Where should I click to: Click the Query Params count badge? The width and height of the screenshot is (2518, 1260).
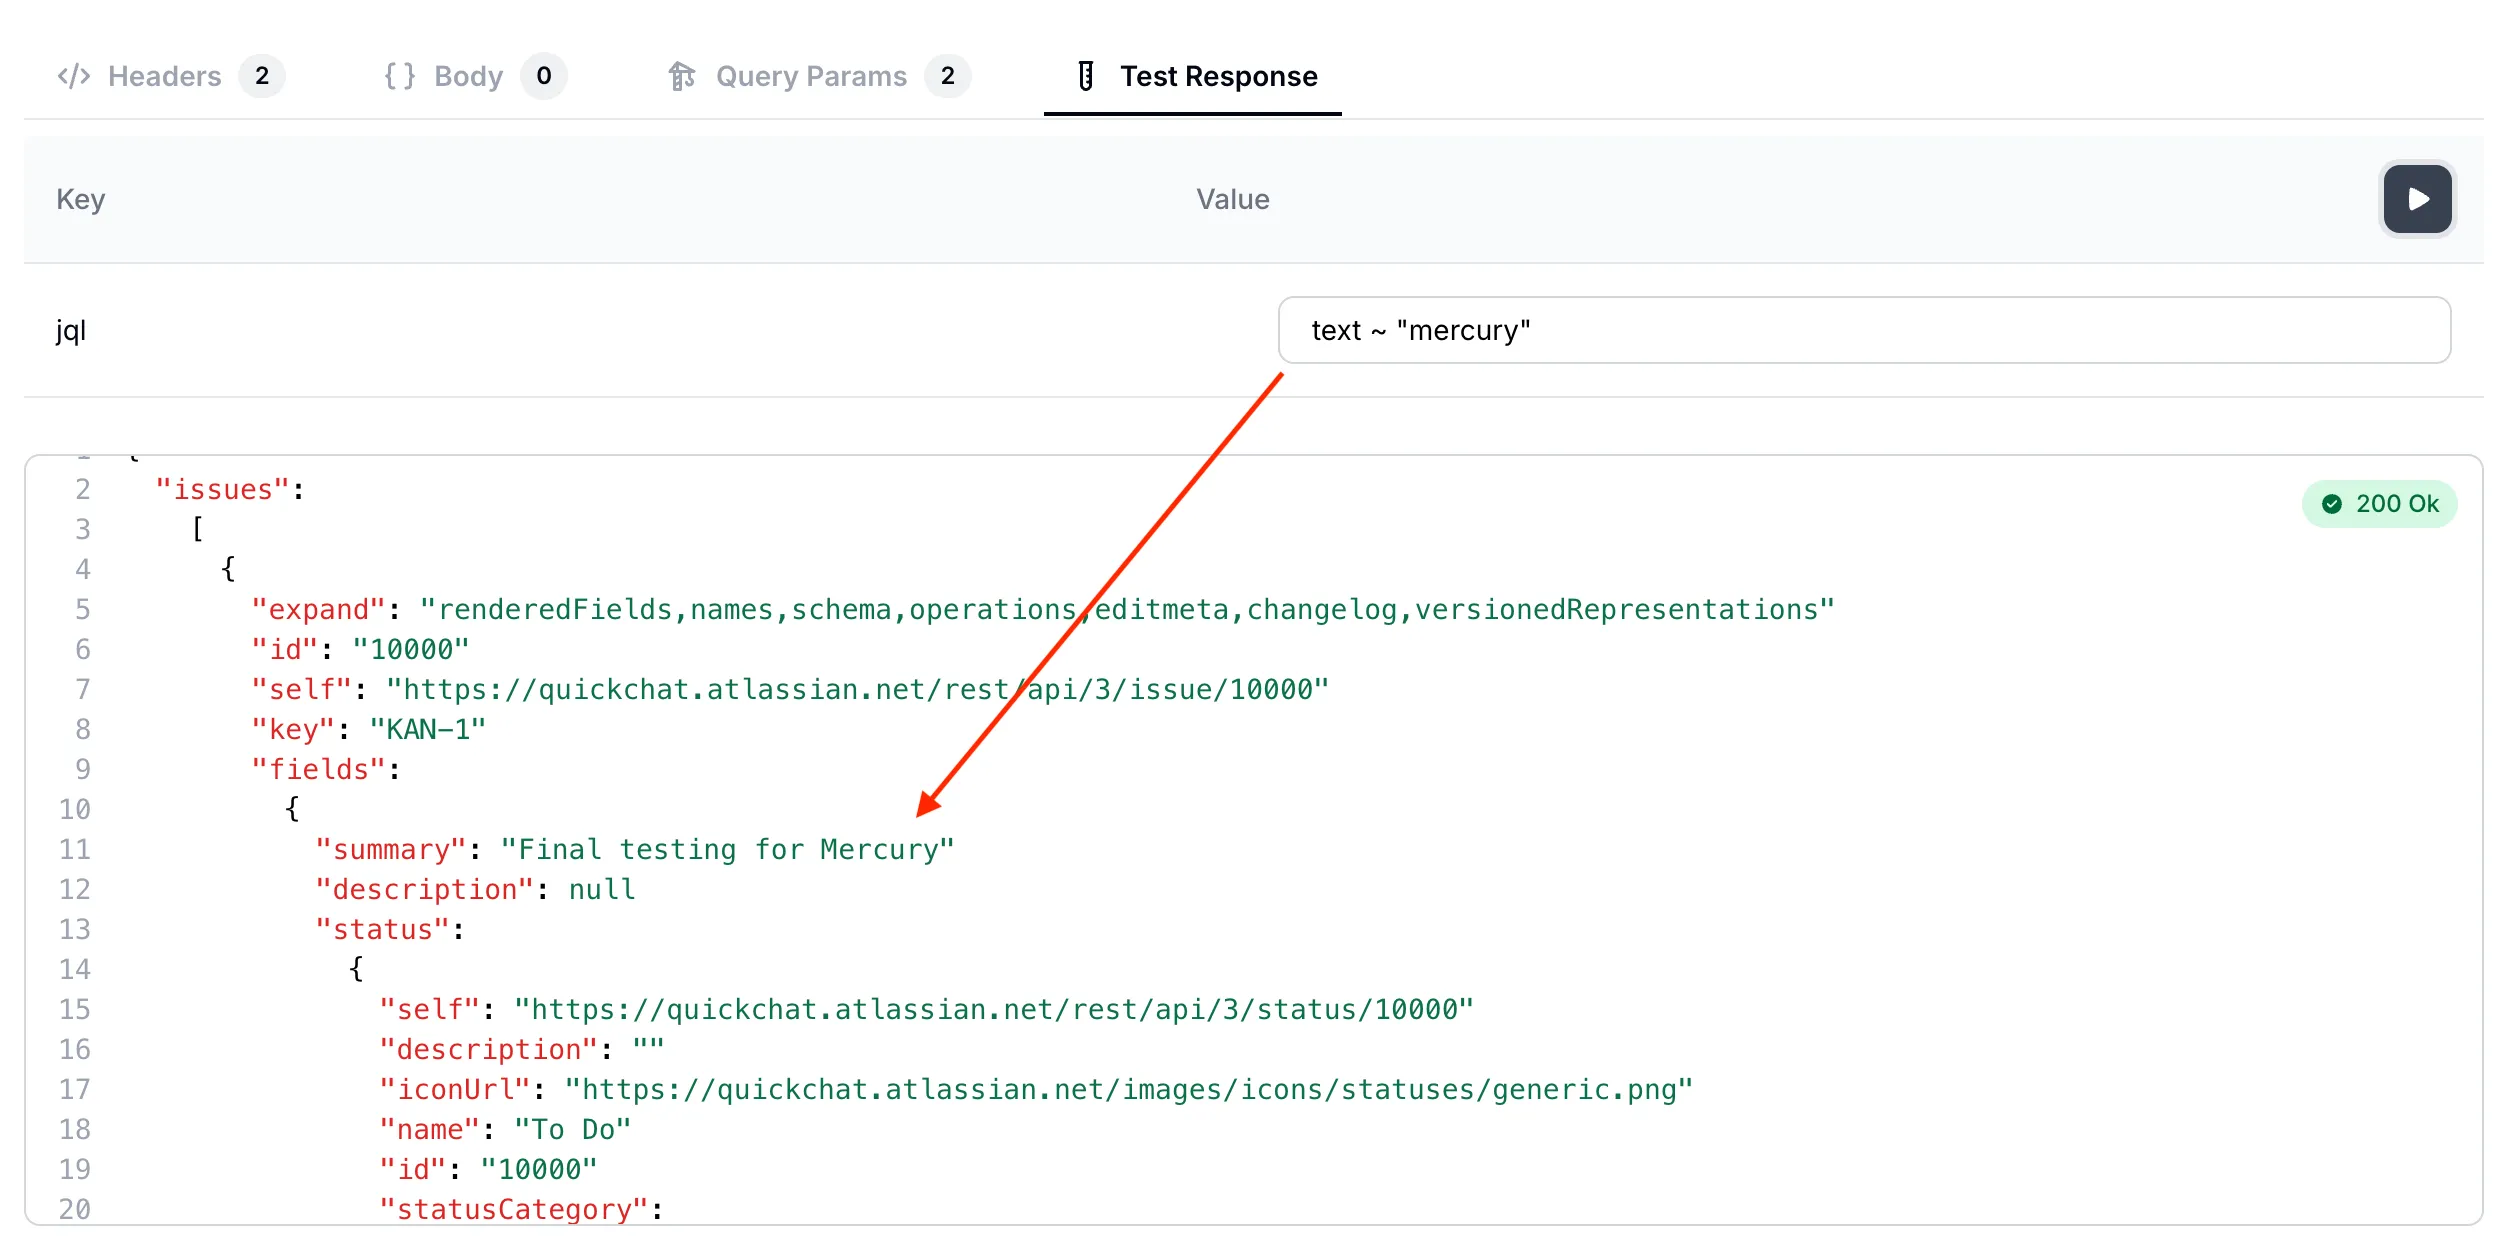pyautogui.click(x=947, y=76)
